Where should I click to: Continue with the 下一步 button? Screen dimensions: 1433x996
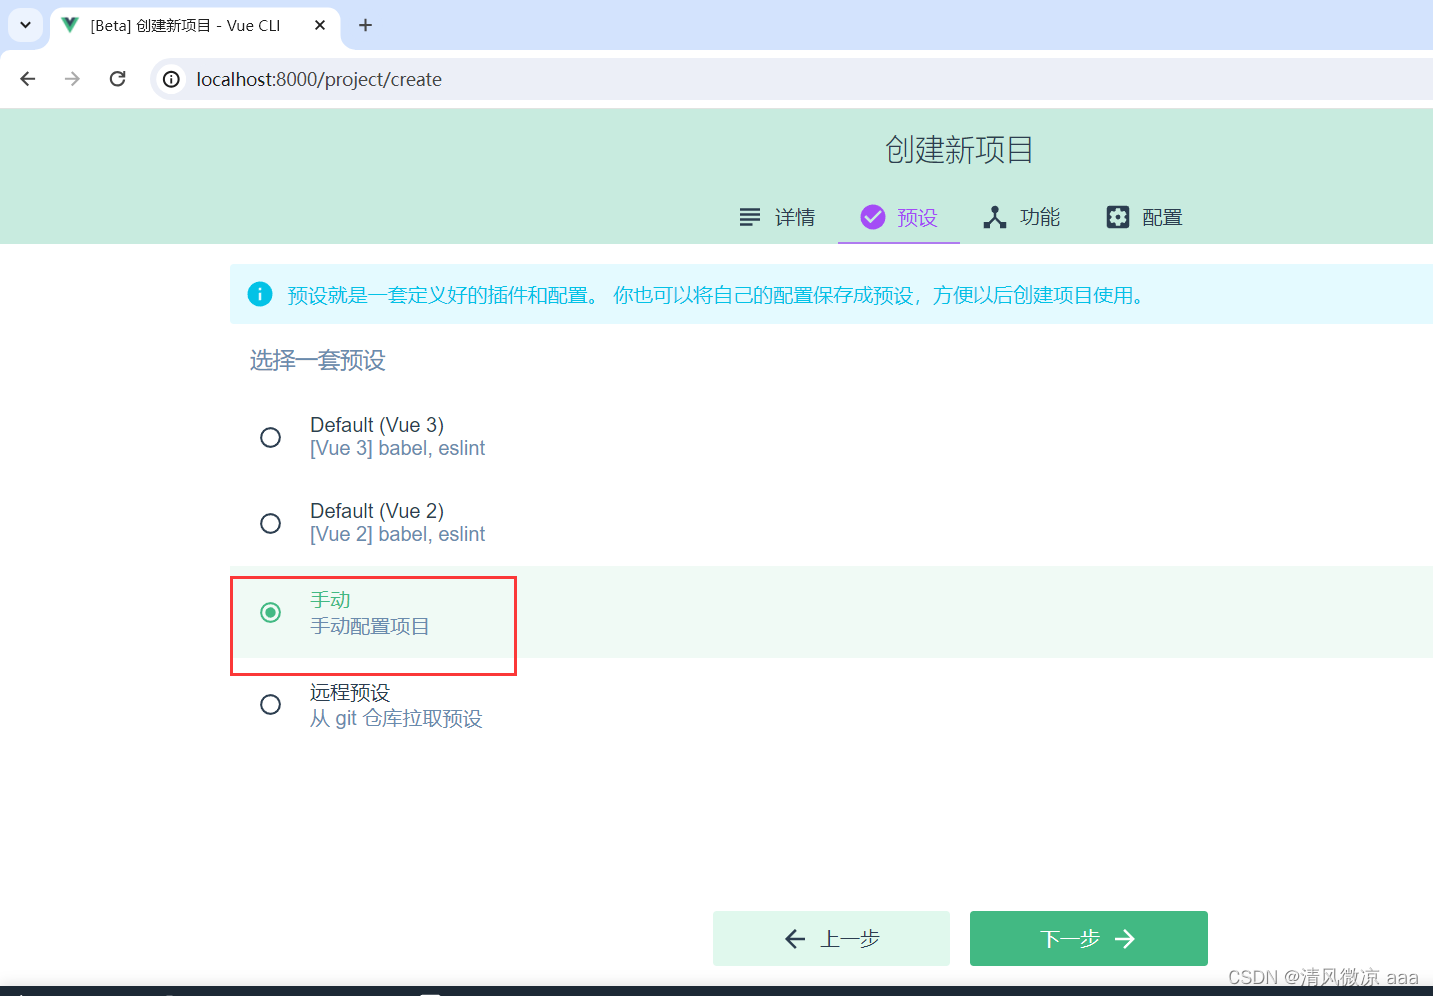[1089, 938]
